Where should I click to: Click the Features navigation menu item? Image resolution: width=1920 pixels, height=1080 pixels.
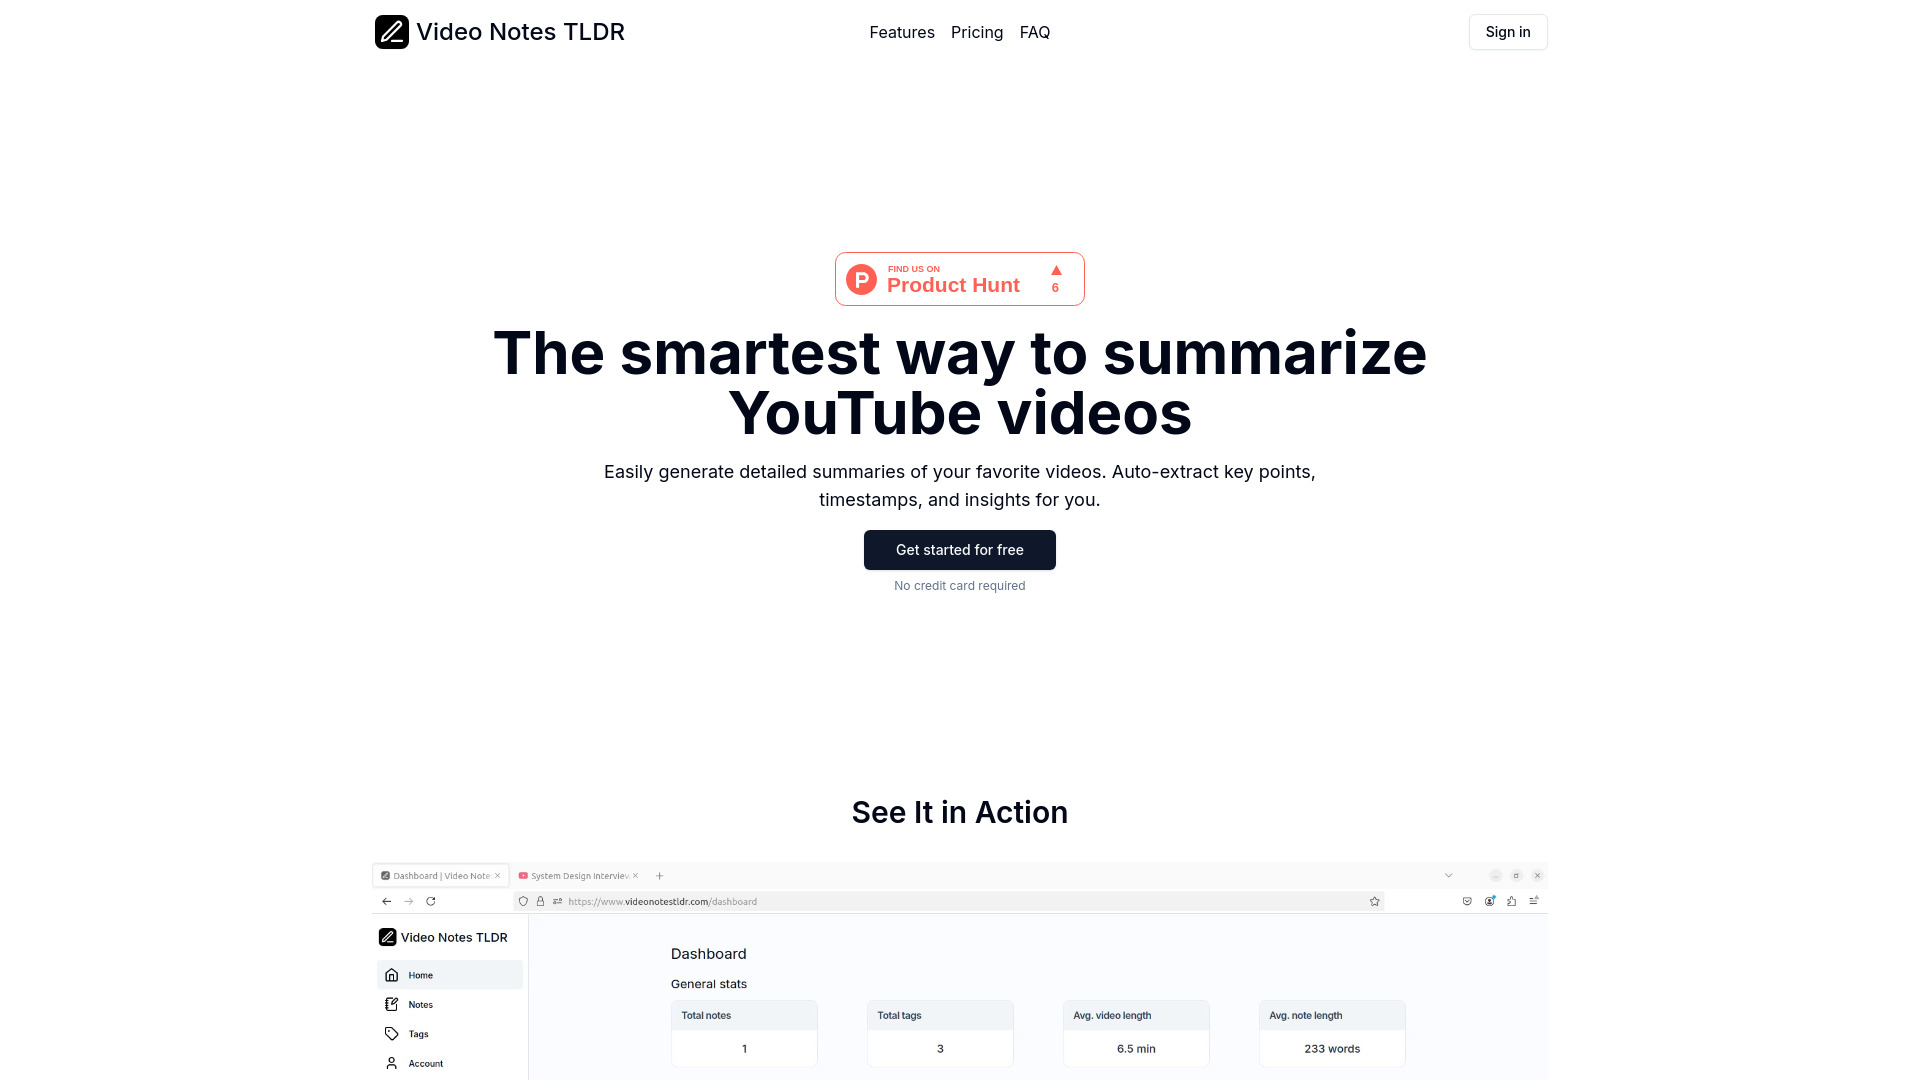pyautogui.click(x=902, y=32)
